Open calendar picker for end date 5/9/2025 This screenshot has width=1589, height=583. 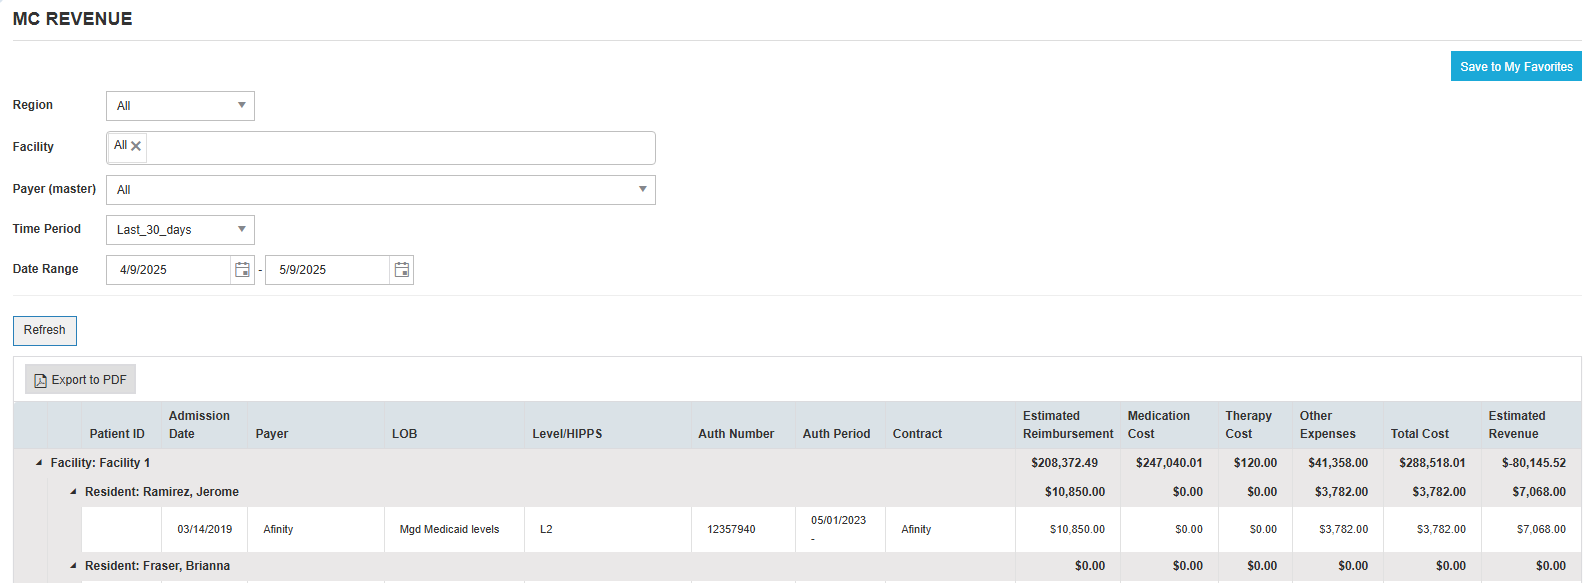401,270
